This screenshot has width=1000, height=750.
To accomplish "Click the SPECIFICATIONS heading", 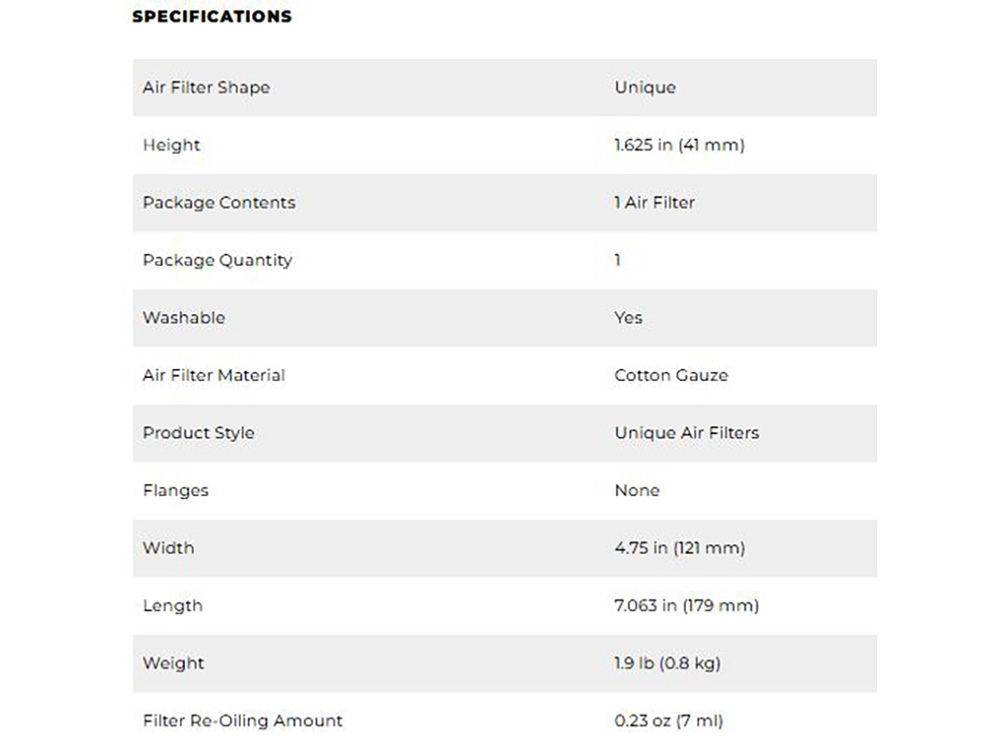I will click(212, 17).
